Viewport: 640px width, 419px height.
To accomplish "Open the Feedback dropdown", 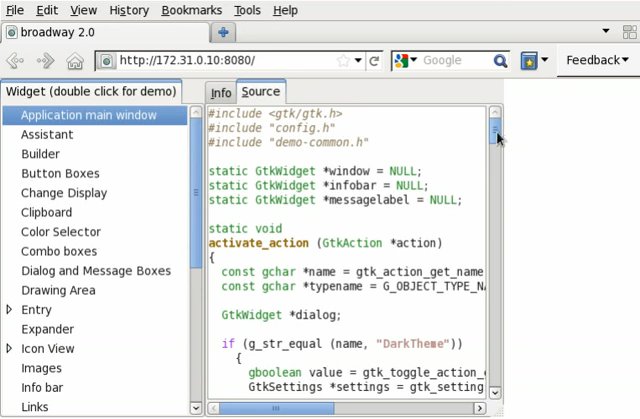I will (597, 60).
